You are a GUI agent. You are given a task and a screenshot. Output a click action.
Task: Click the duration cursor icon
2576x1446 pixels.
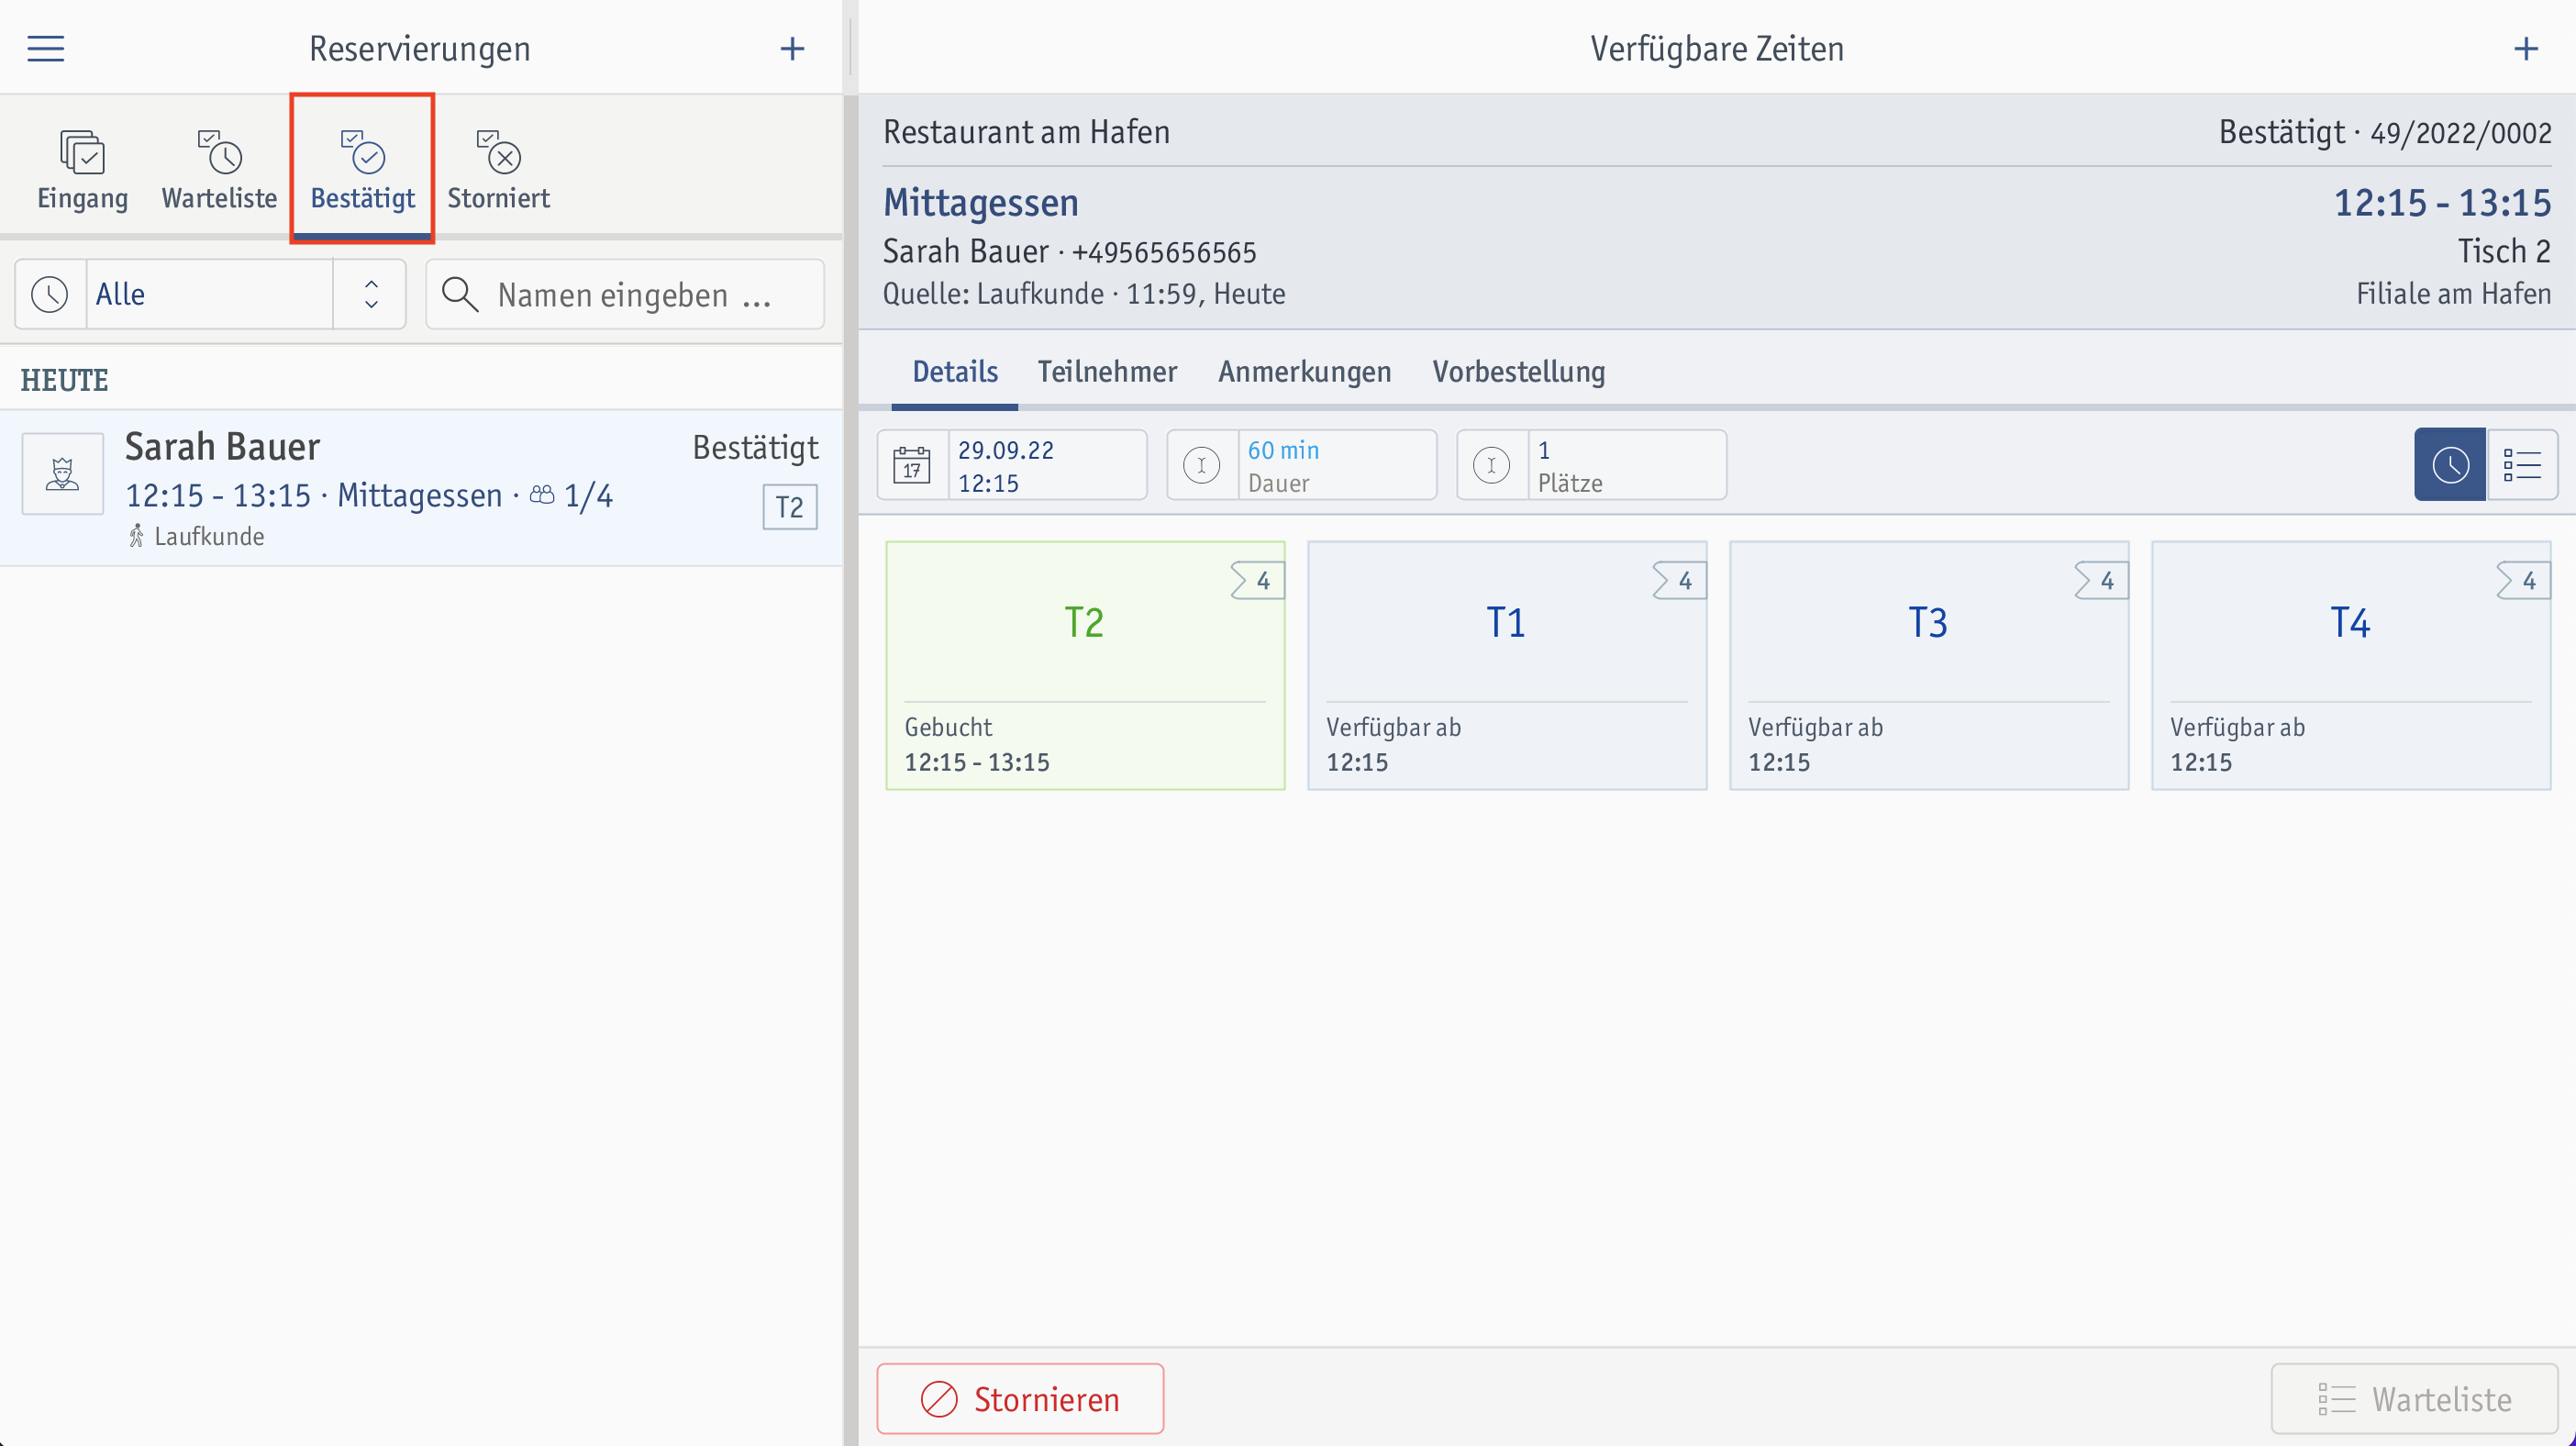pyautogui.click(x=1202, y=465)
